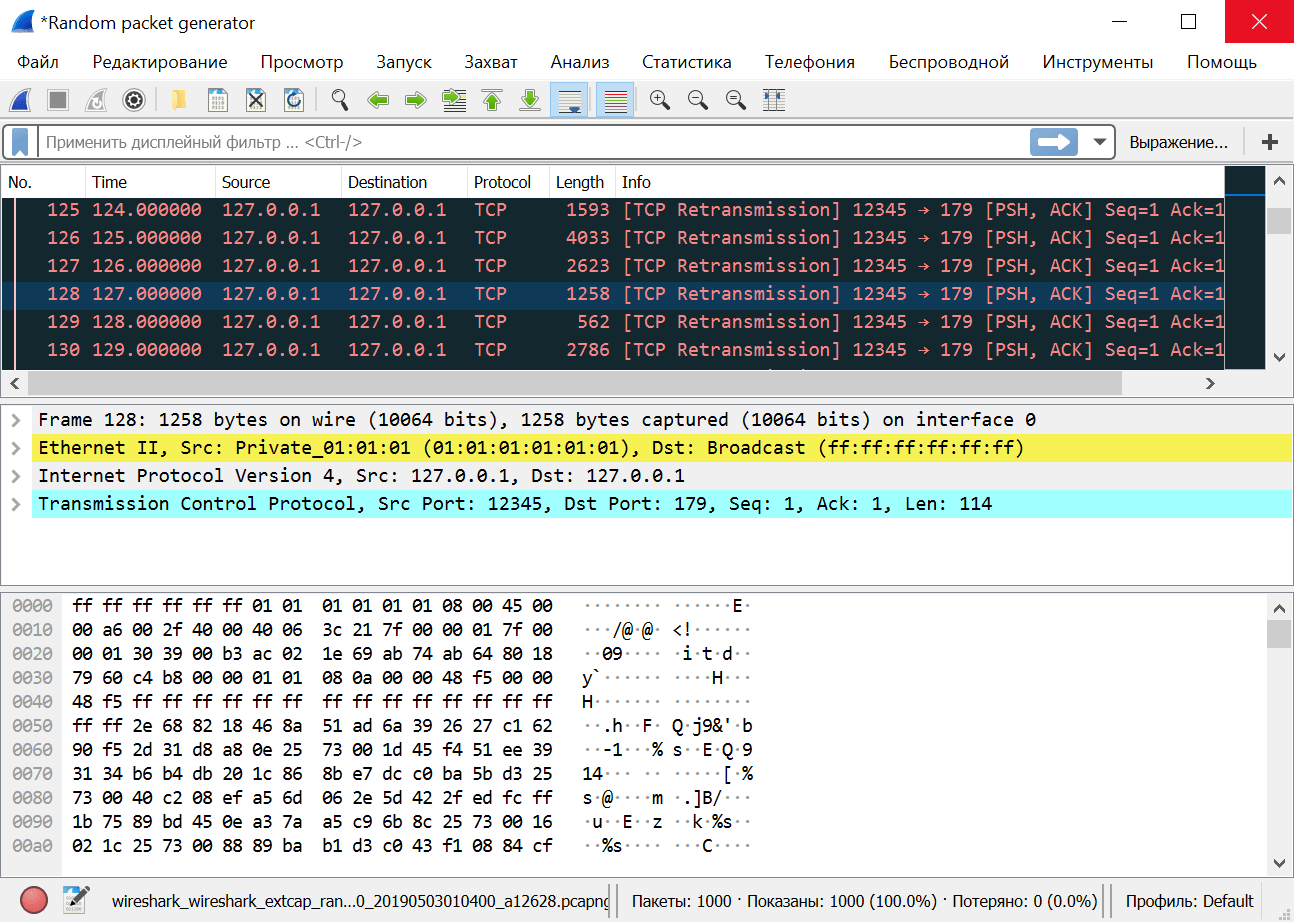
Task: Open the Редактирование menu
Action: point(160,62)
